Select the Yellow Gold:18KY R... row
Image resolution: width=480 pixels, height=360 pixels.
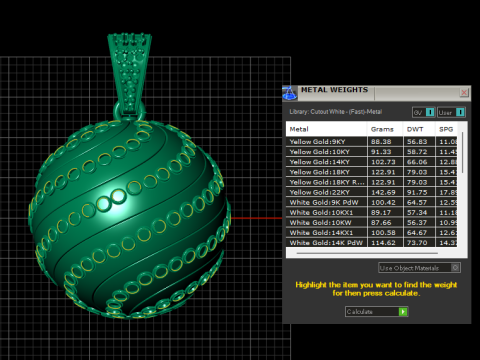371,182
